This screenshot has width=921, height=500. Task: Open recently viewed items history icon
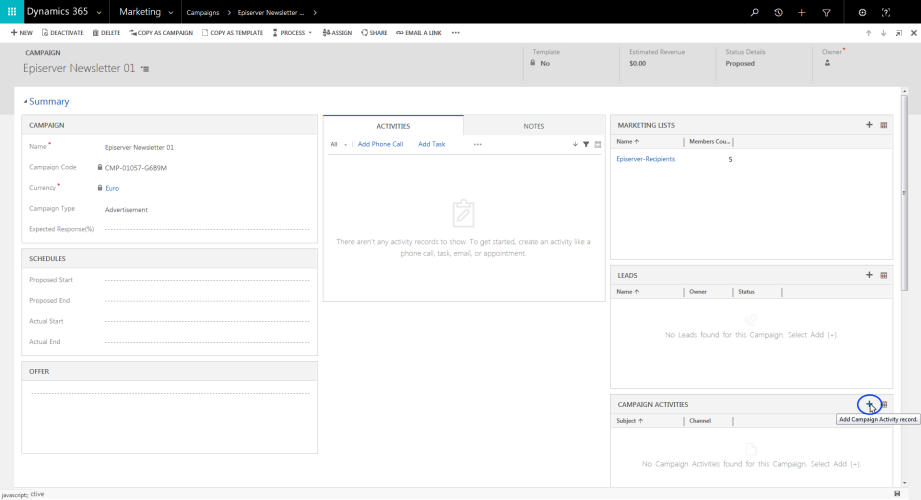tap(779, 12)
